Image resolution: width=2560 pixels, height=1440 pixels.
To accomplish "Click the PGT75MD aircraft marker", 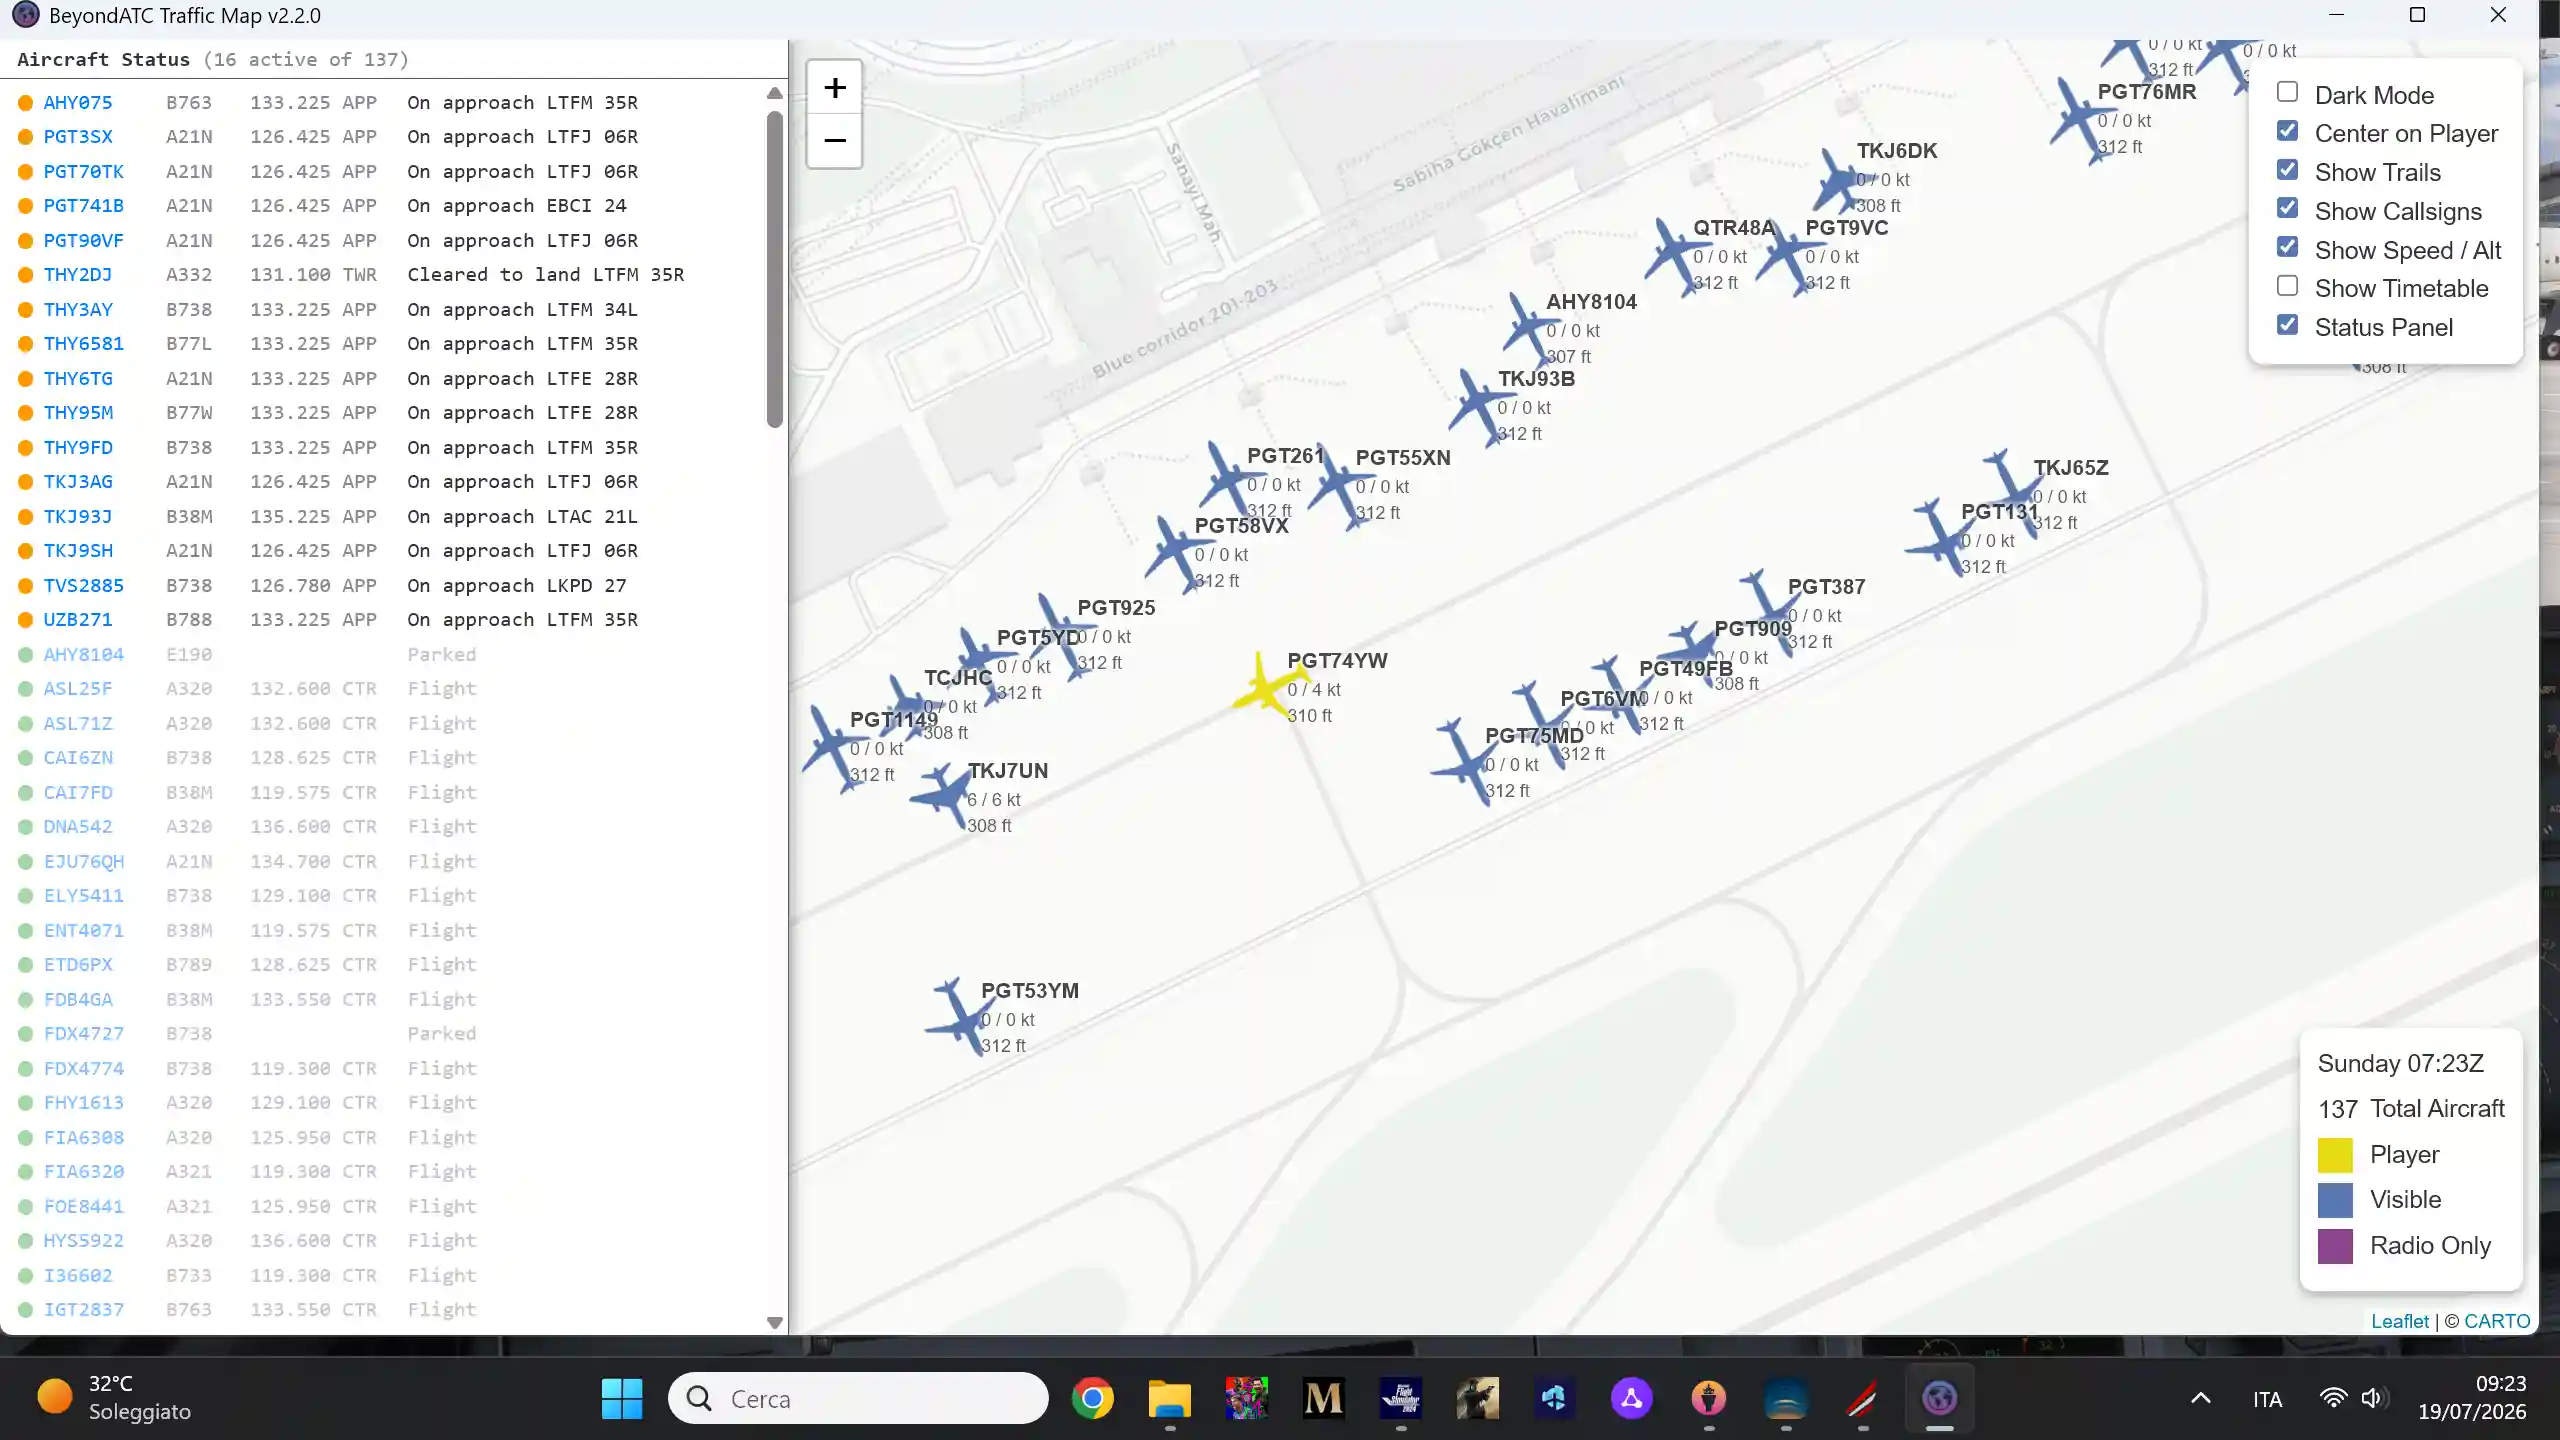I will pos(1465,762).
